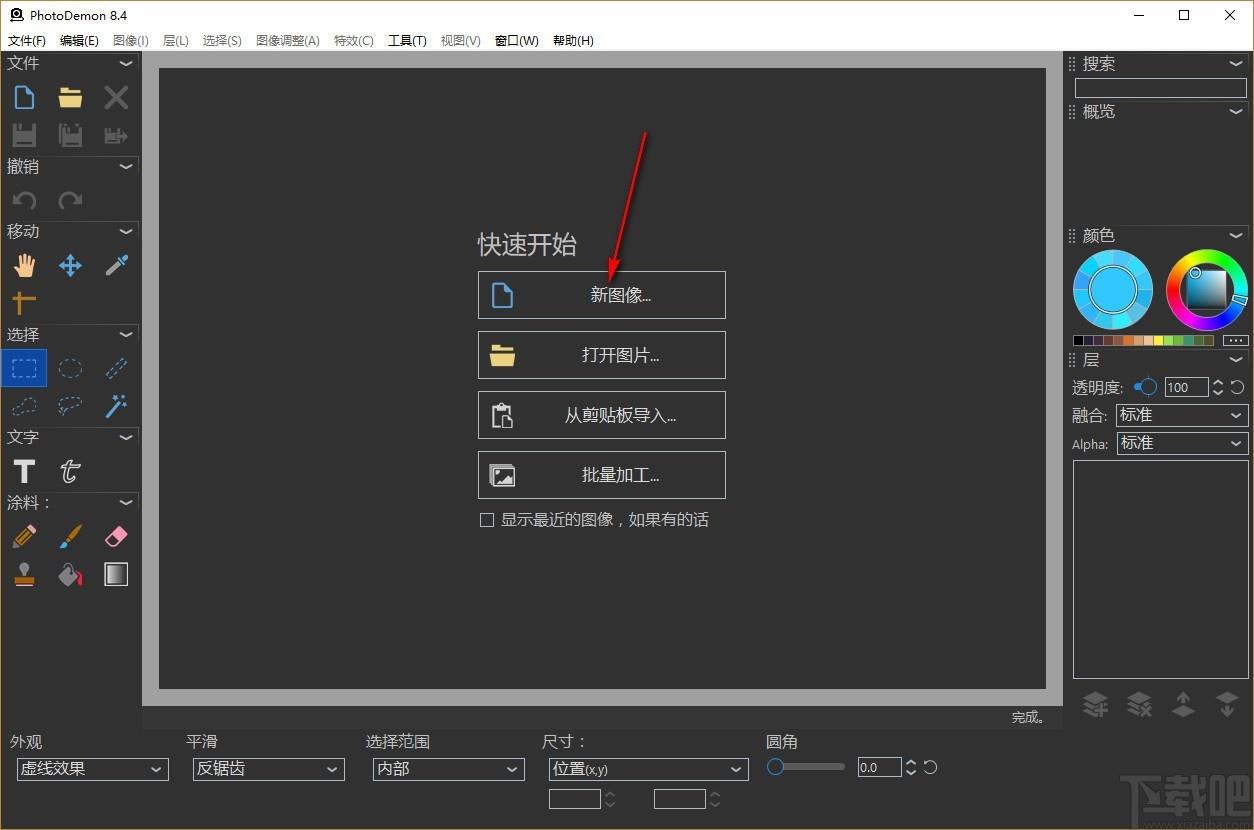The image size is (1254, 830).
Task: Select the Polygon selection tool
Action: pos(24,406)
